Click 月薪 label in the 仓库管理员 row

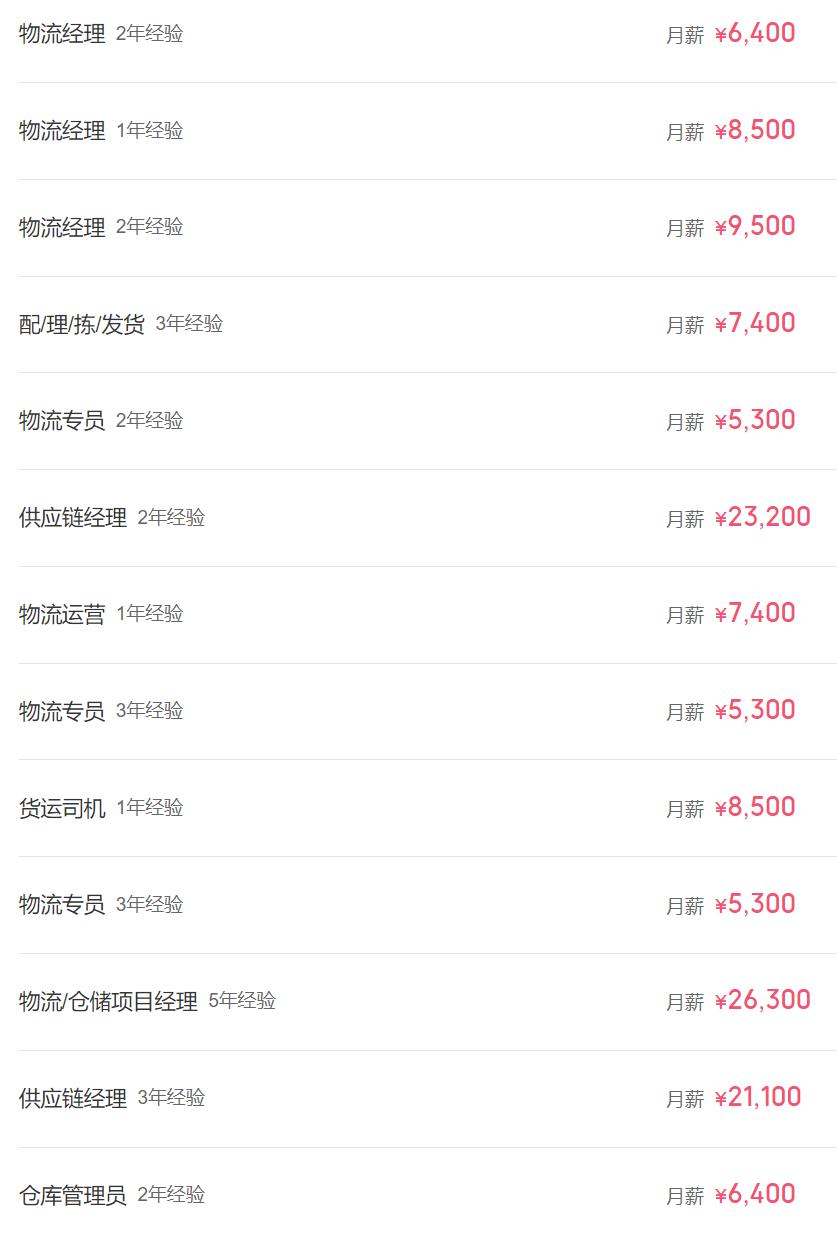coord(685,1196)
